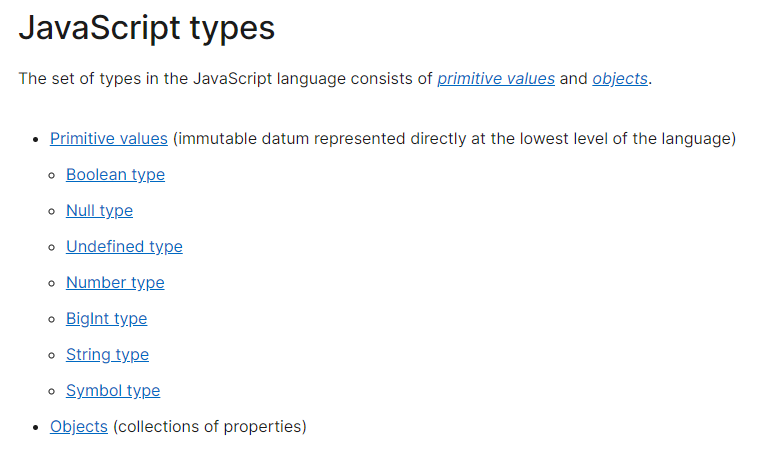Follow the Symbol type link
The height and width of the screenshot is (455, 775).
pyautogui.click(x=113, y=391)
